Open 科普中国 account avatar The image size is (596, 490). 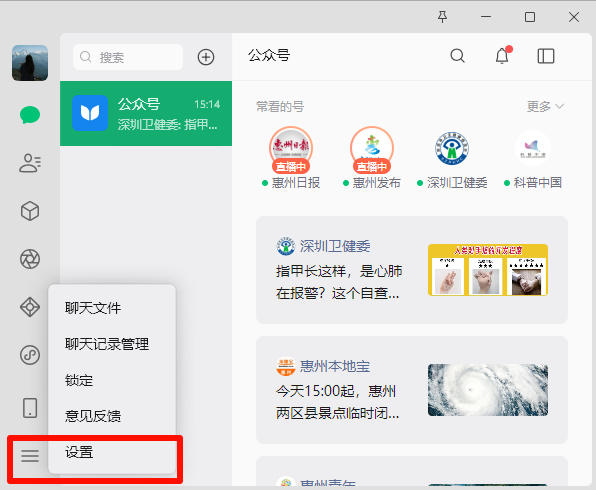[x=533, y=148]
